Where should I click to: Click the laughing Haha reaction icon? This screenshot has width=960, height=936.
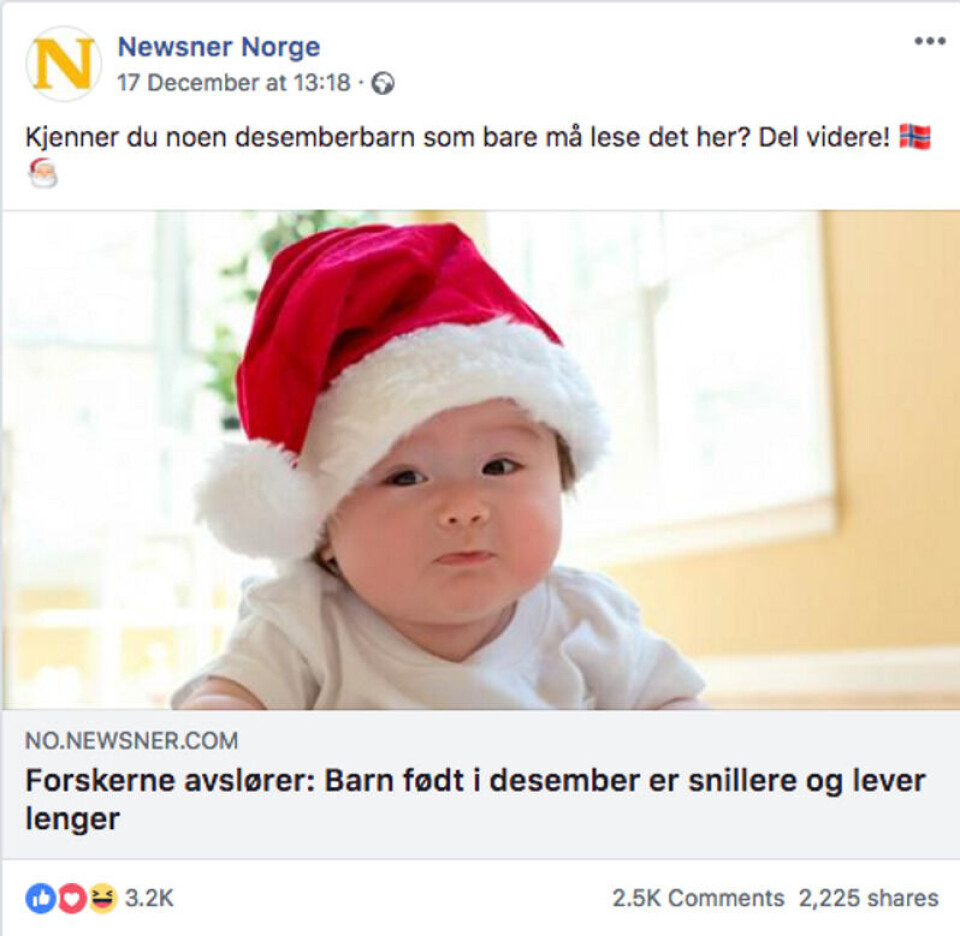click(x=102, y=898)
